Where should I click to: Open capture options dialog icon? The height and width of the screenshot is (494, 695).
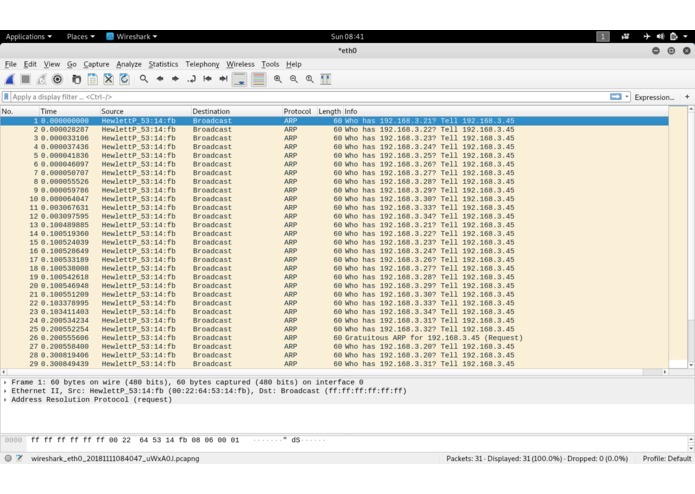coord(57,79)
